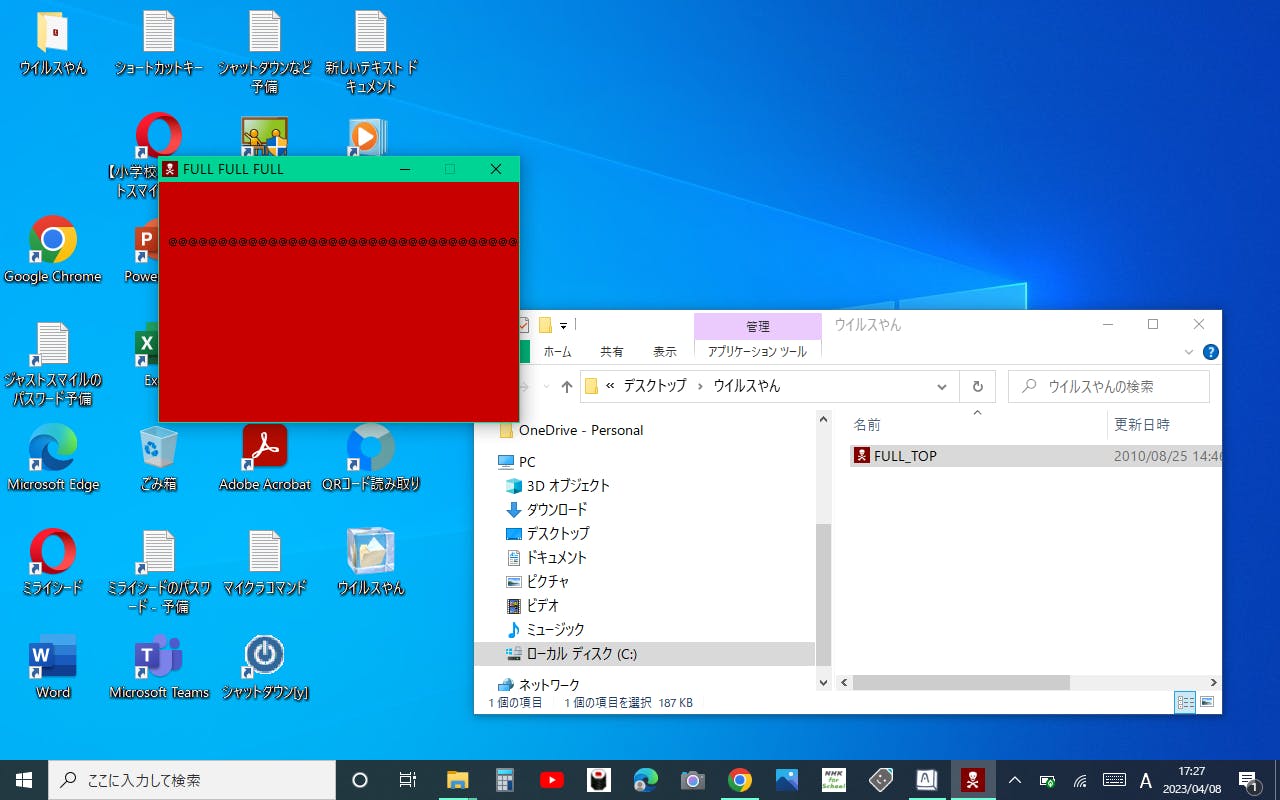Switch to details view in Explorer status bar

tap(1185, 702)
